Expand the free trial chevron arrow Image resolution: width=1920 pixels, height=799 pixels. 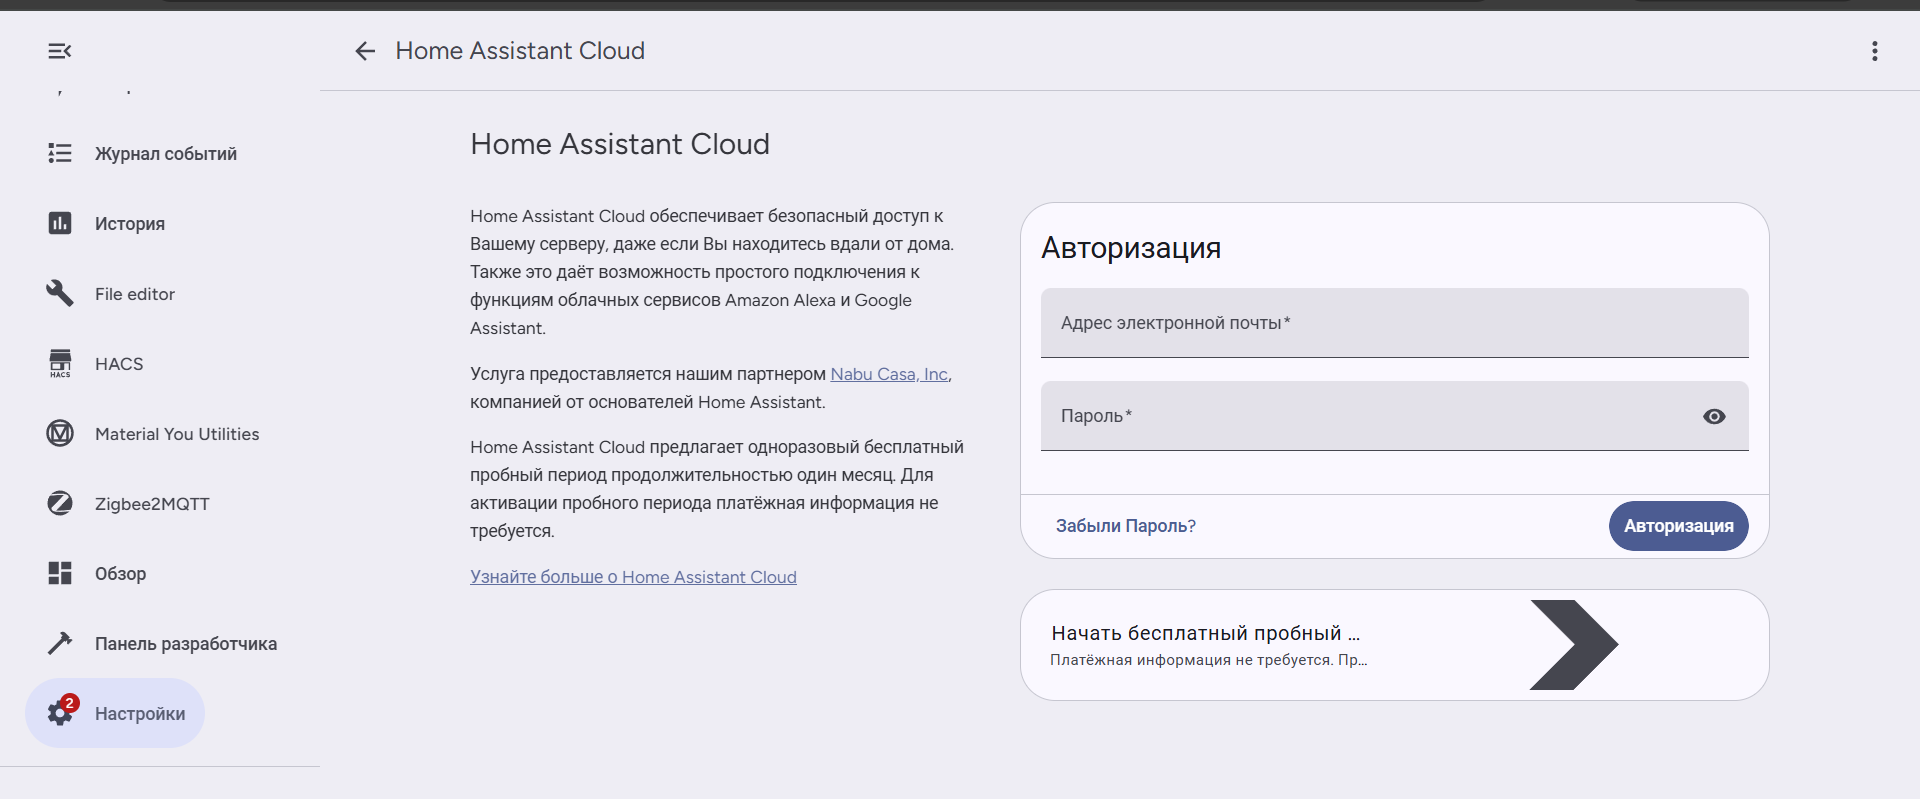click(1573, 645)
